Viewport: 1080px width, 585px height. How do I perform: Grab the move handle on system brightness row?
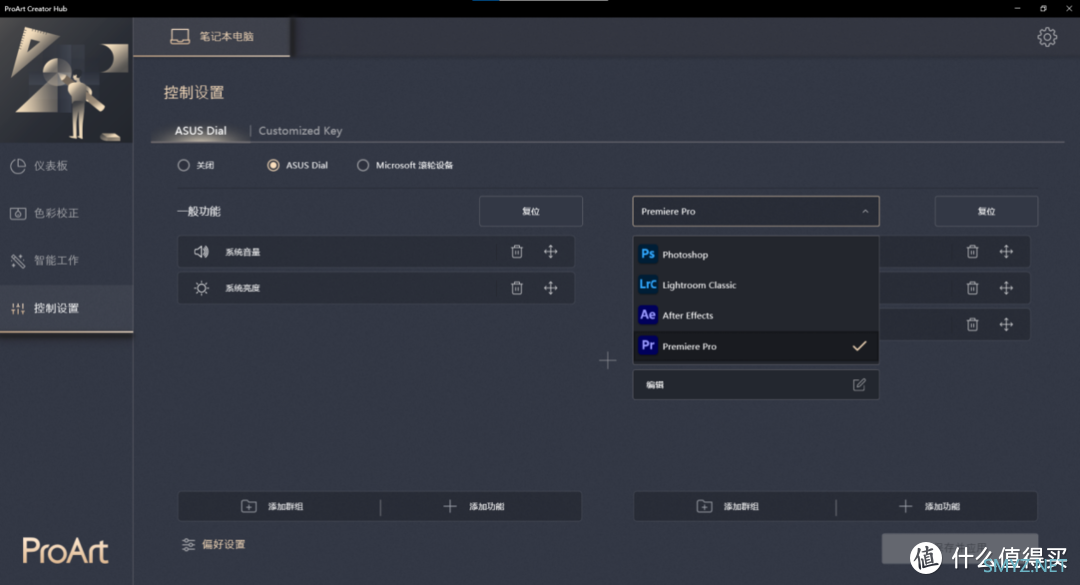550,288
